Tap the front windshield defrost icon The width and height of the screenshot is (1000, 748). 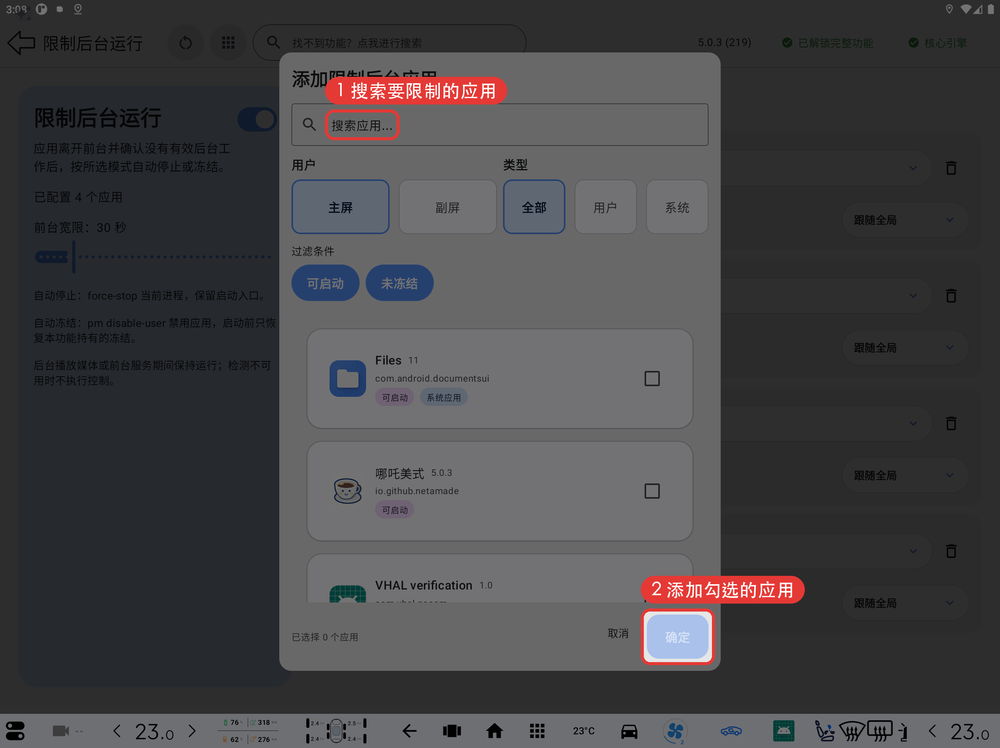coord(851,731)
